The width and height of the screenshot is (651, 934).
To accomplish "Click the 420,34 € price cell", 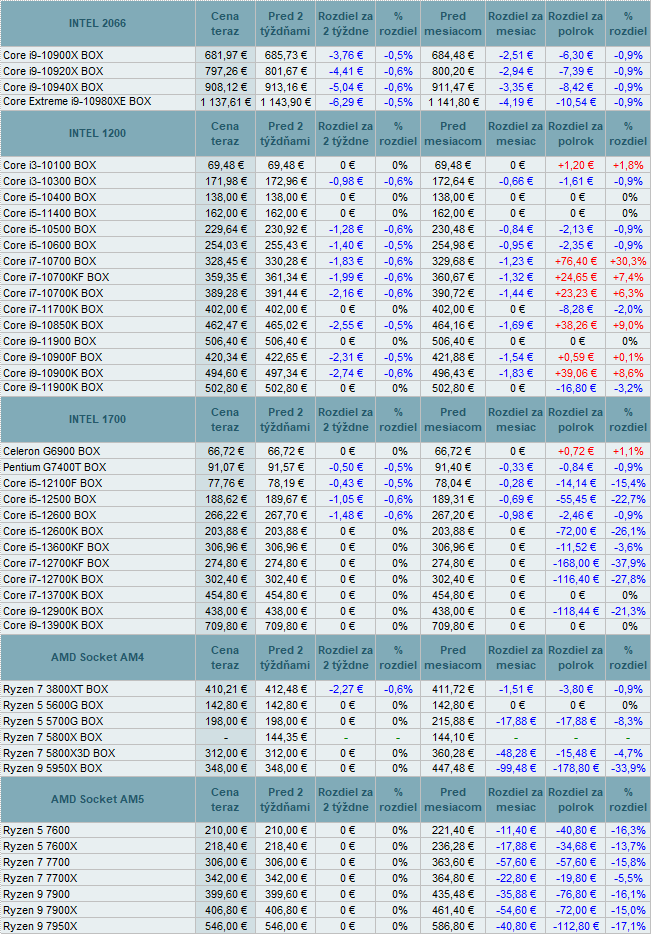I will point(226,358).
